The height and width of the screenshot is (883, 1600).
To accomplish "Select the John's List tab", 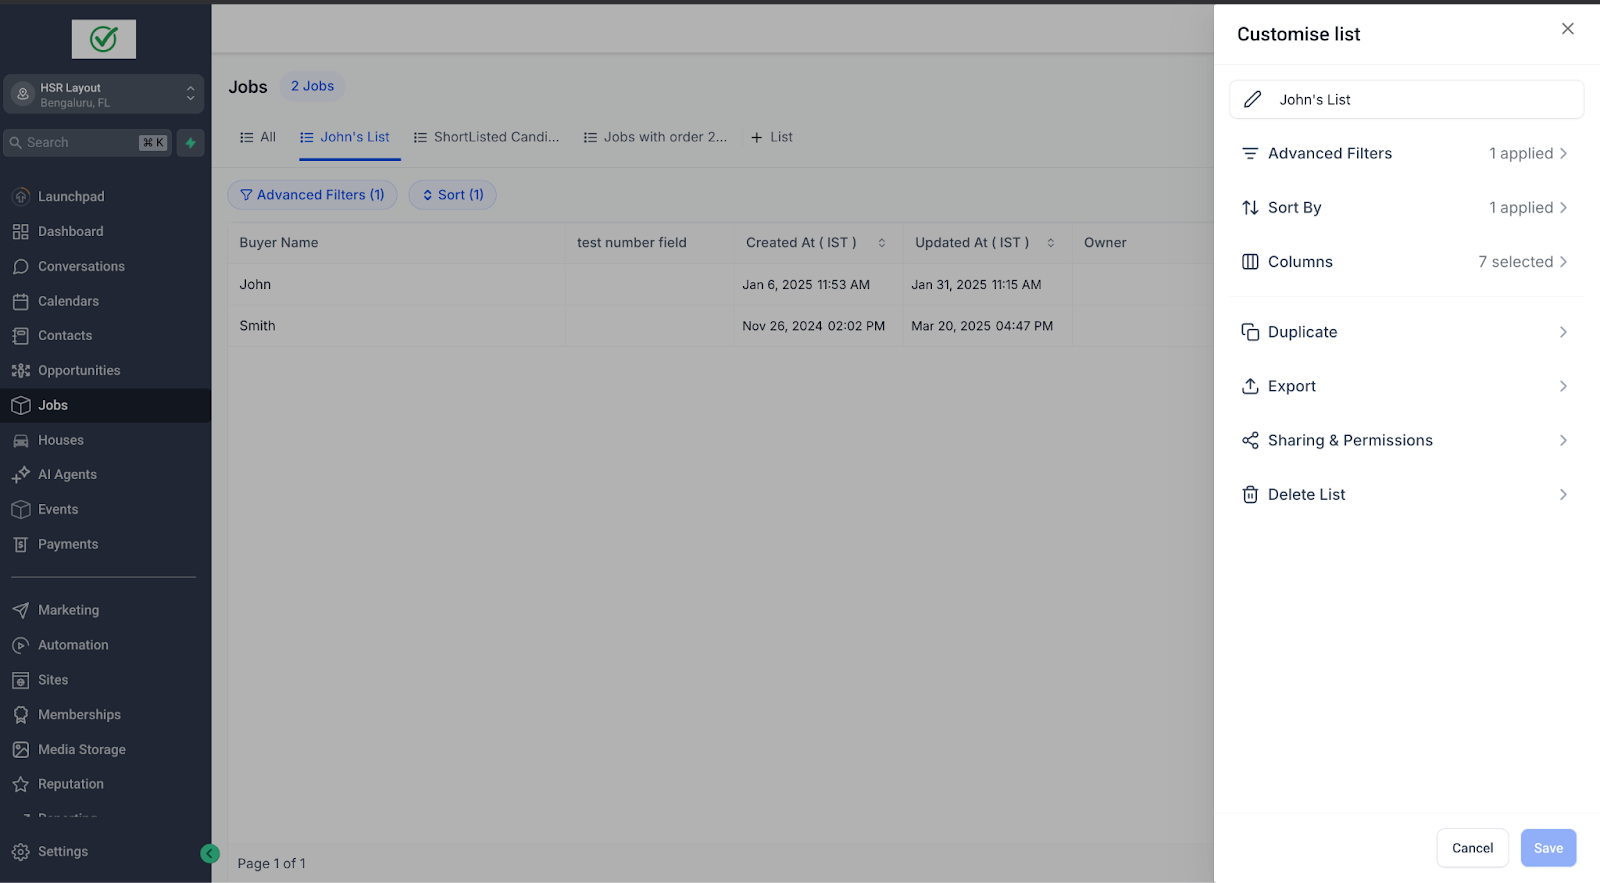I will click(x=345, y=137).
